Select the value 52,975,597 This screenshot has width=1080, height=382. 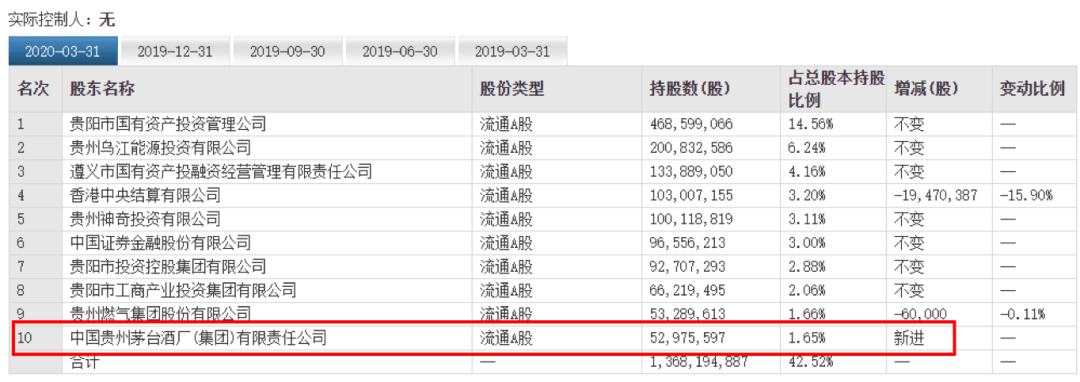[x=687, y=338]
